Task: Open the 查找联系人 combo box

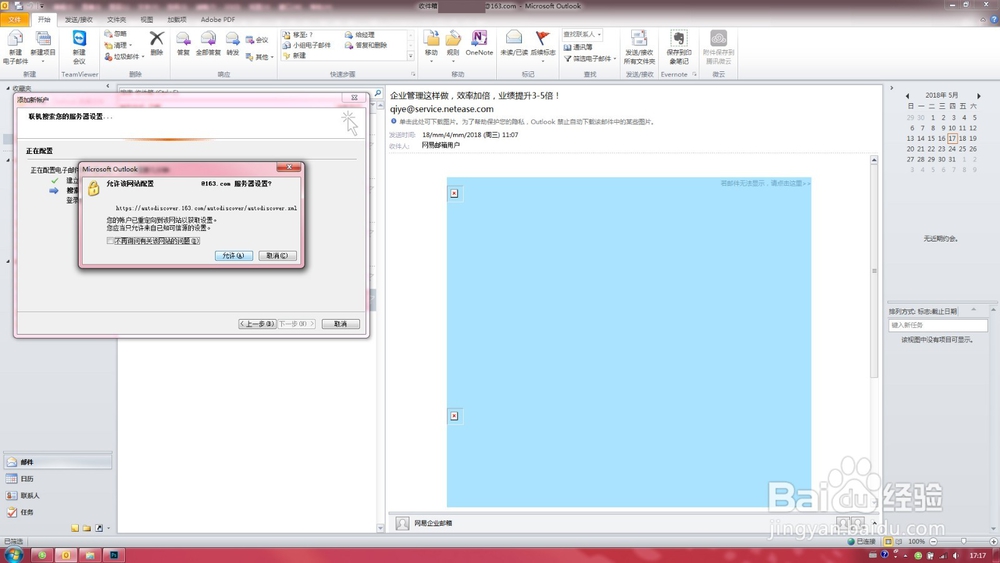Action: point(582,34)
